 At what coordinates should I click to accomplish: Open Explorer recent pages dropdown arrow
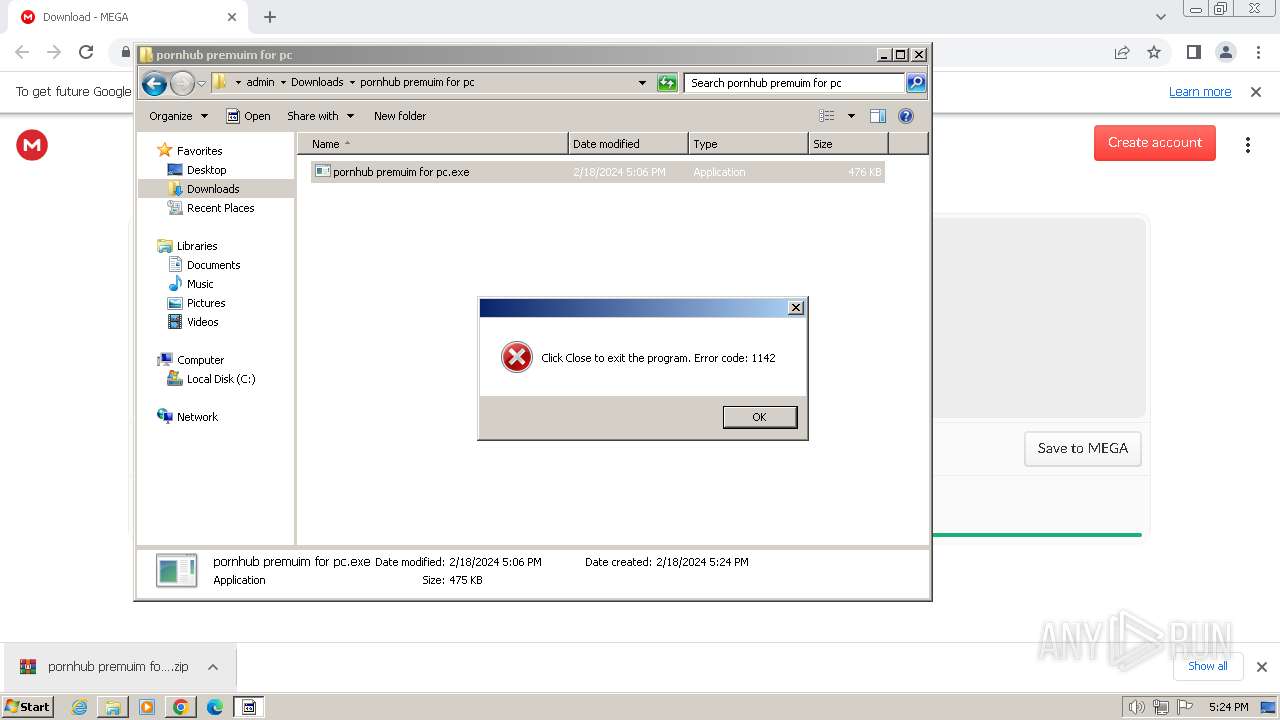pyautogui.click(x=201, y=83)
